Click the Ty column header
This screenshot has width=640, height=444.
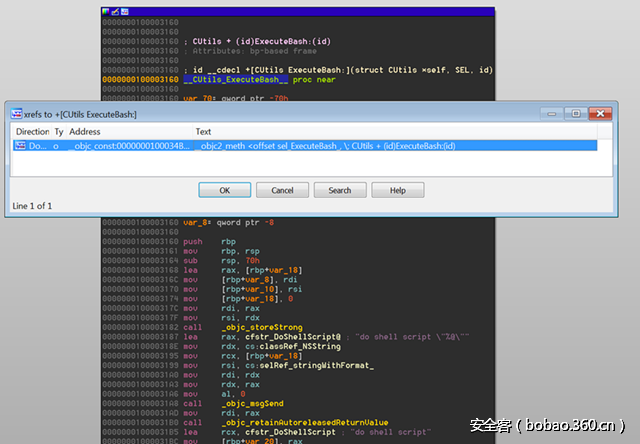pos(58,131)
